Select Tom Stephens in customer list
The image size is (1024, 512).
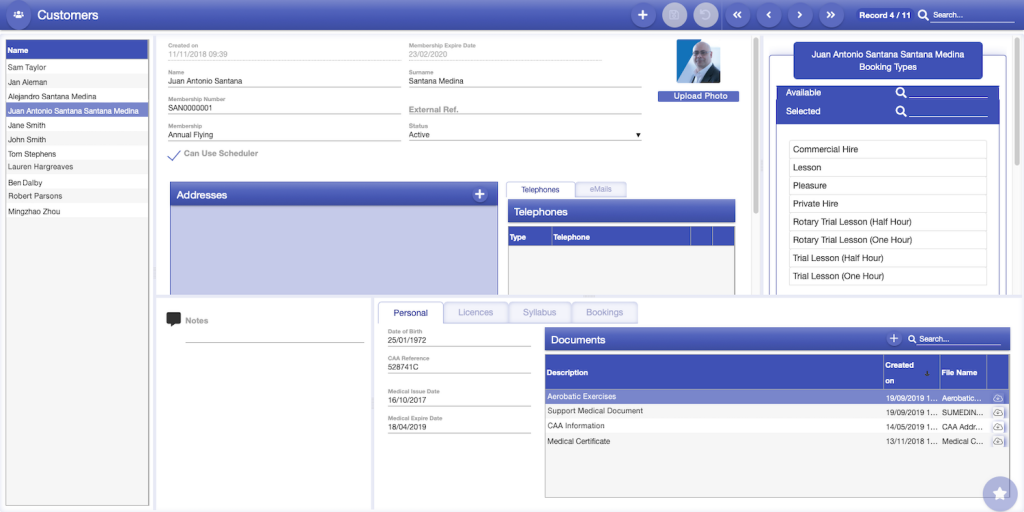[x=77, y=154]
